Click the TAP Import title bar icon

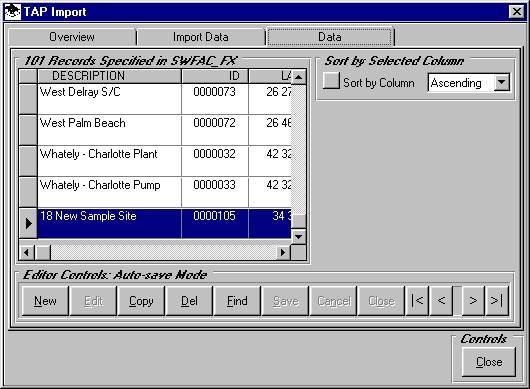click(x=13, y=12)
